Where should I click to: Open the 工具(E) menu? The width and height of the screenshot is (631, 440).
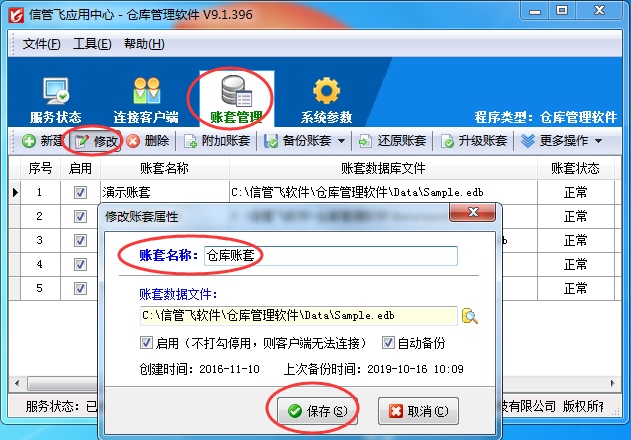tap(92, 43)
